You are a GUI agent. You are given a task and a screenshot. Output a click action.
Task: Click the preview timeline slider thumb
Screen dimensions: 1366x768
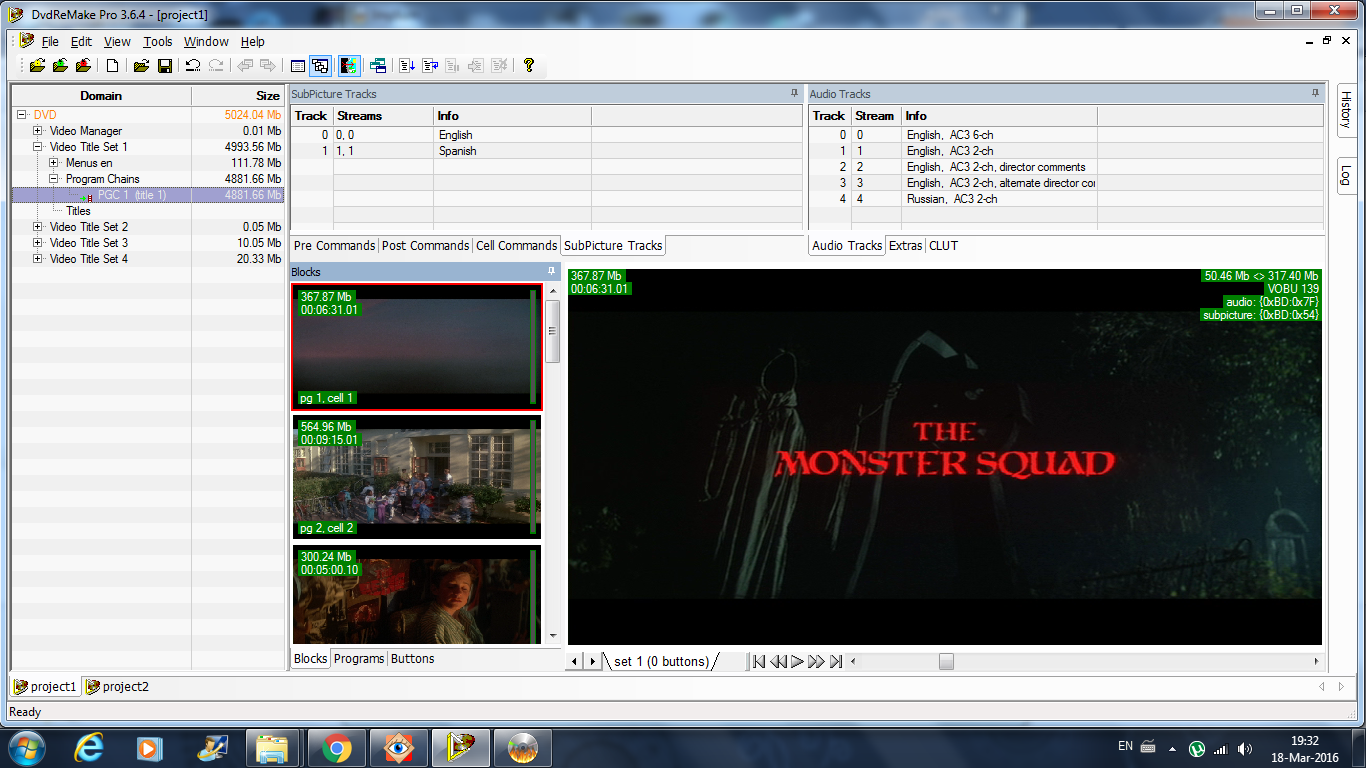pos(946,661)
